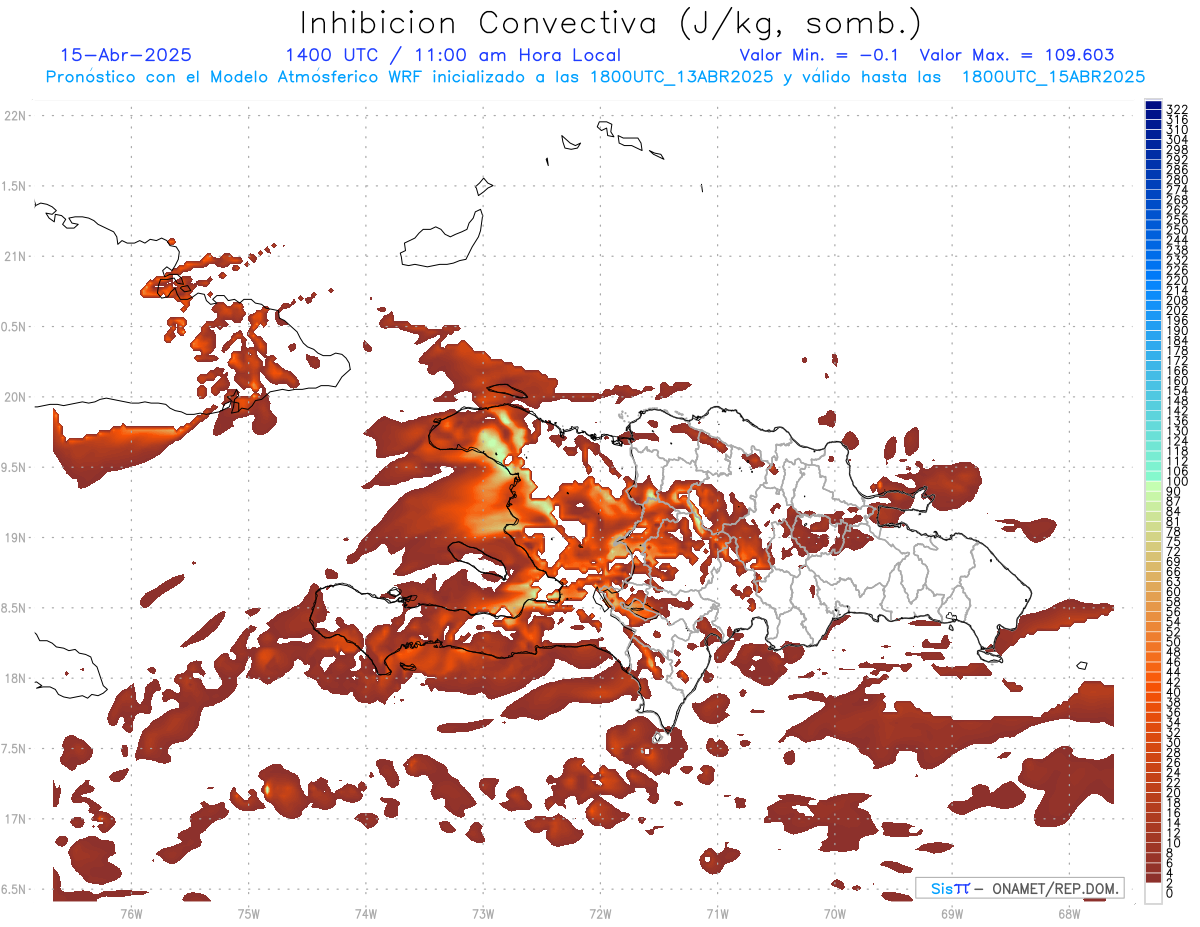Click the '19N' latitude label
Viewport: 1200px width, 927px height.
click(x=15, y=538)
